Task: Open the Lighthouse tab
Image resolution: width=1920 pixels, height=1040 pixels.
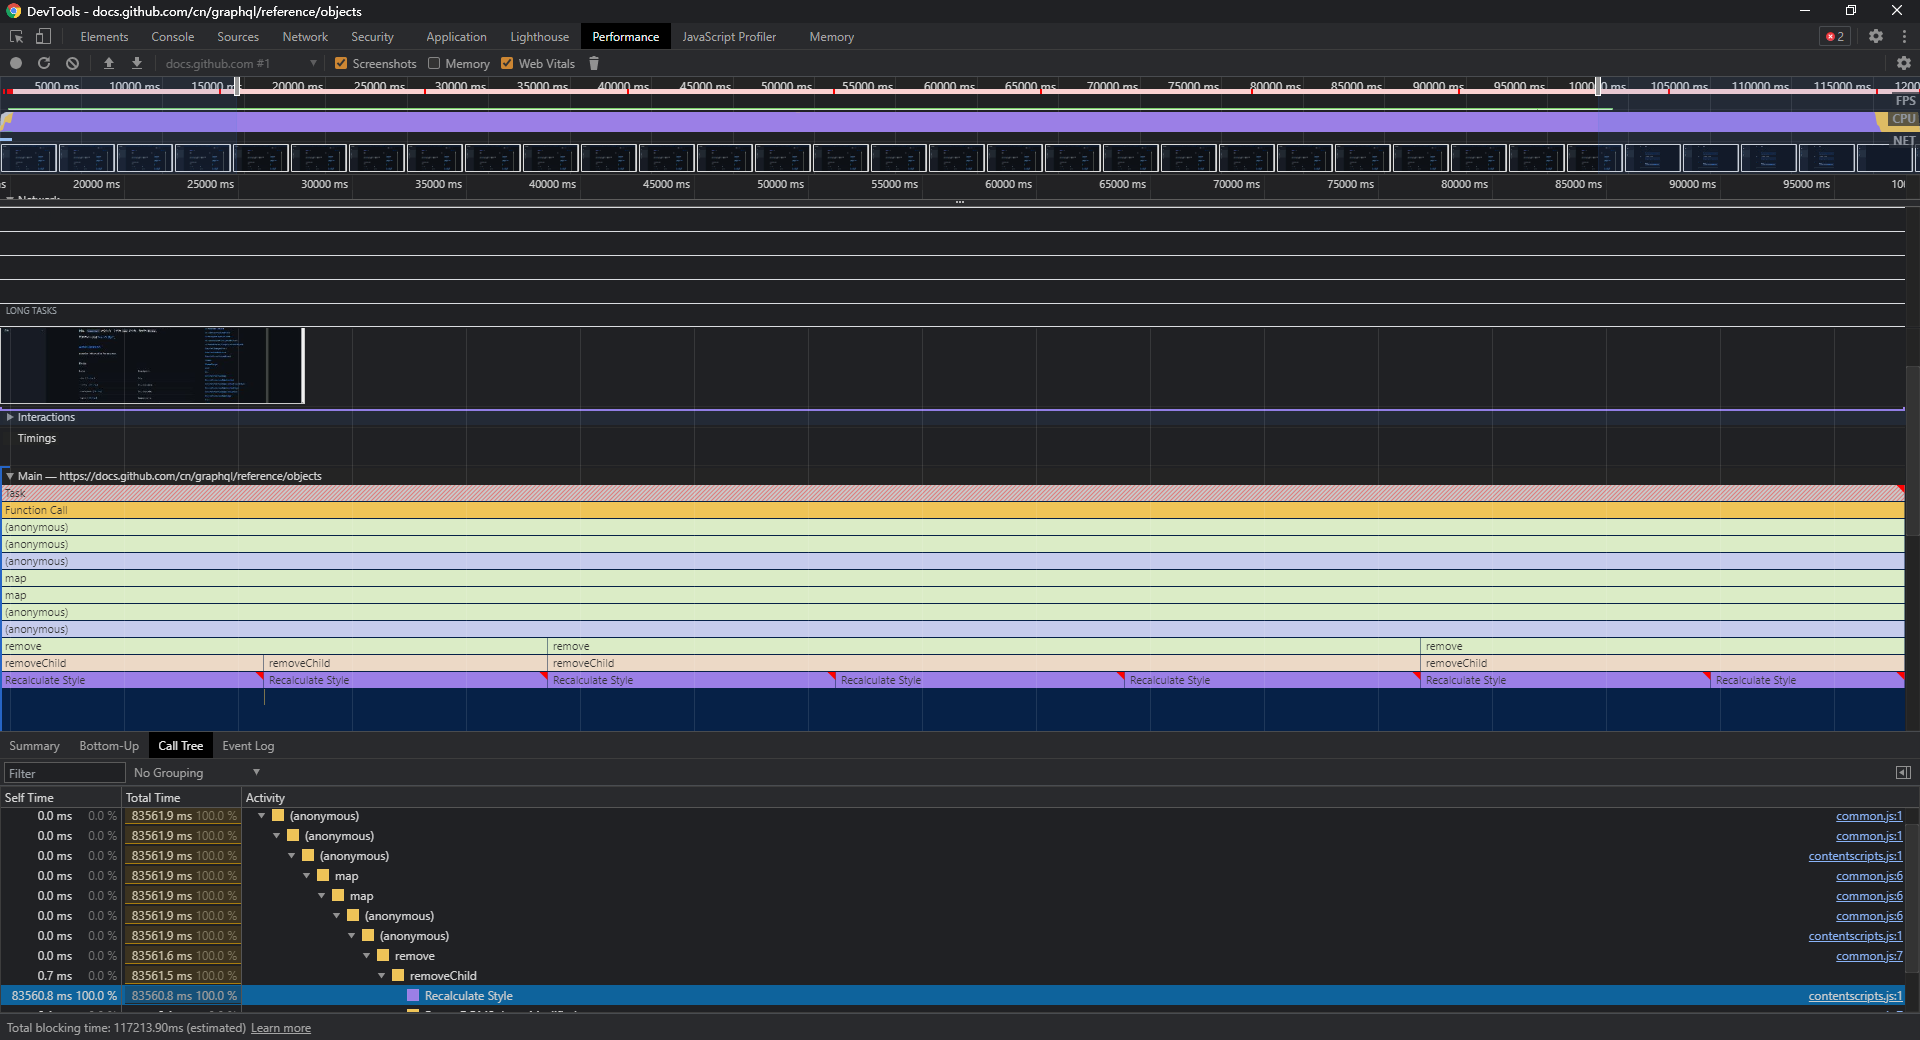Action: coord(539,36)
